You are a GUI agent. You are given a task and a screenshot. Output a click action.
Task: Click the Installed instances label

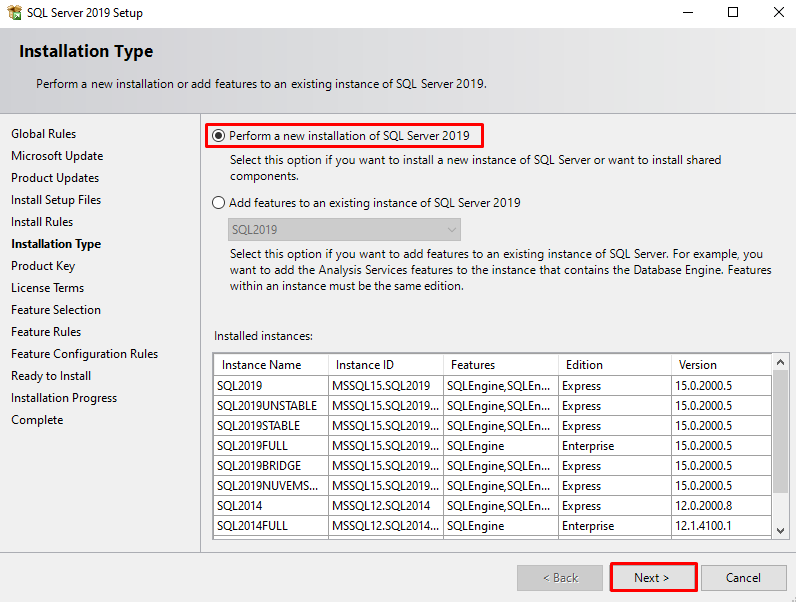coord(263,336)
